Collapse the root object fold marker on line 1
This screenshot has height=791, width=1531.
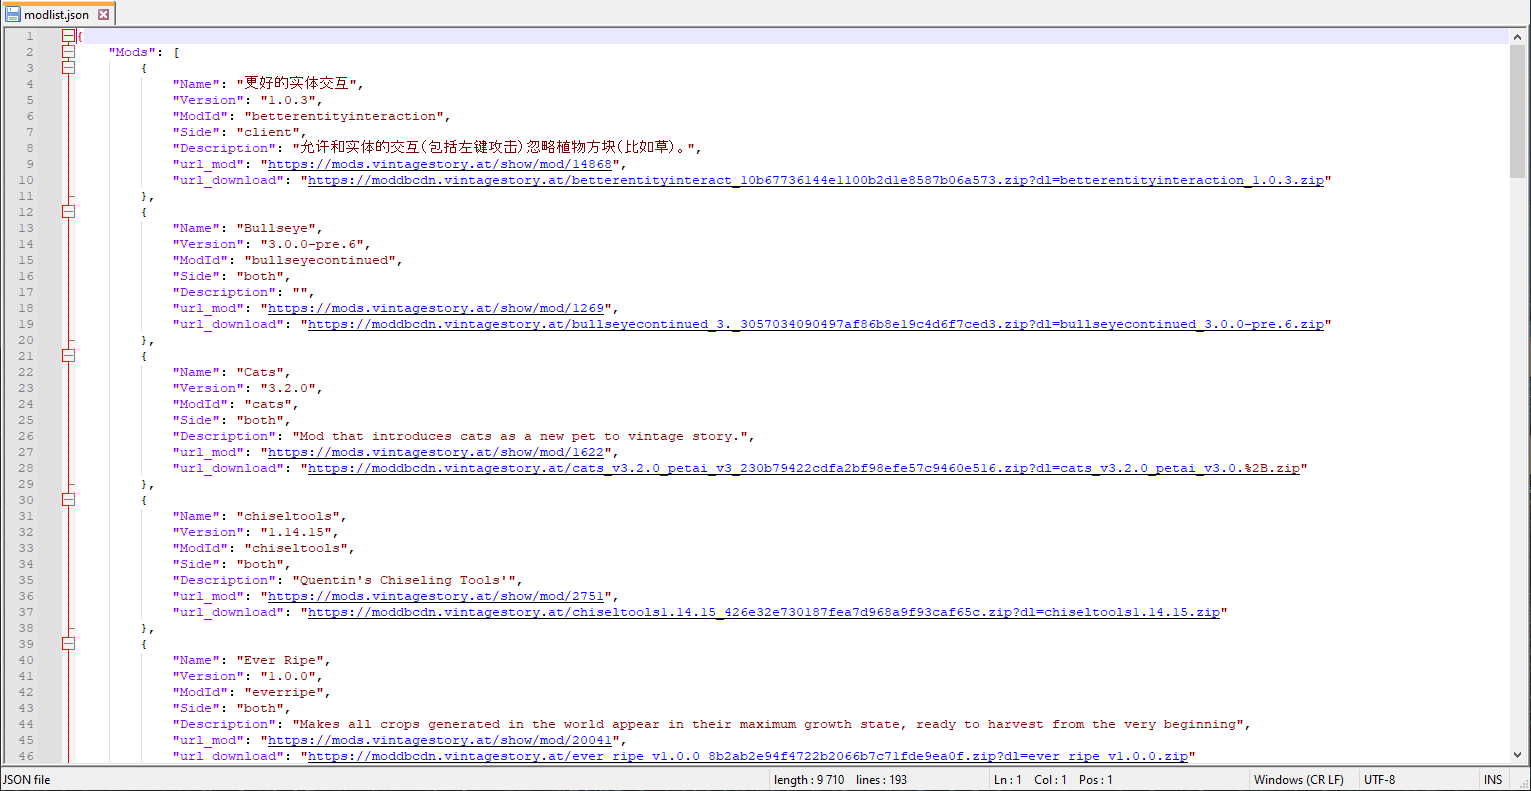point(68,36)
